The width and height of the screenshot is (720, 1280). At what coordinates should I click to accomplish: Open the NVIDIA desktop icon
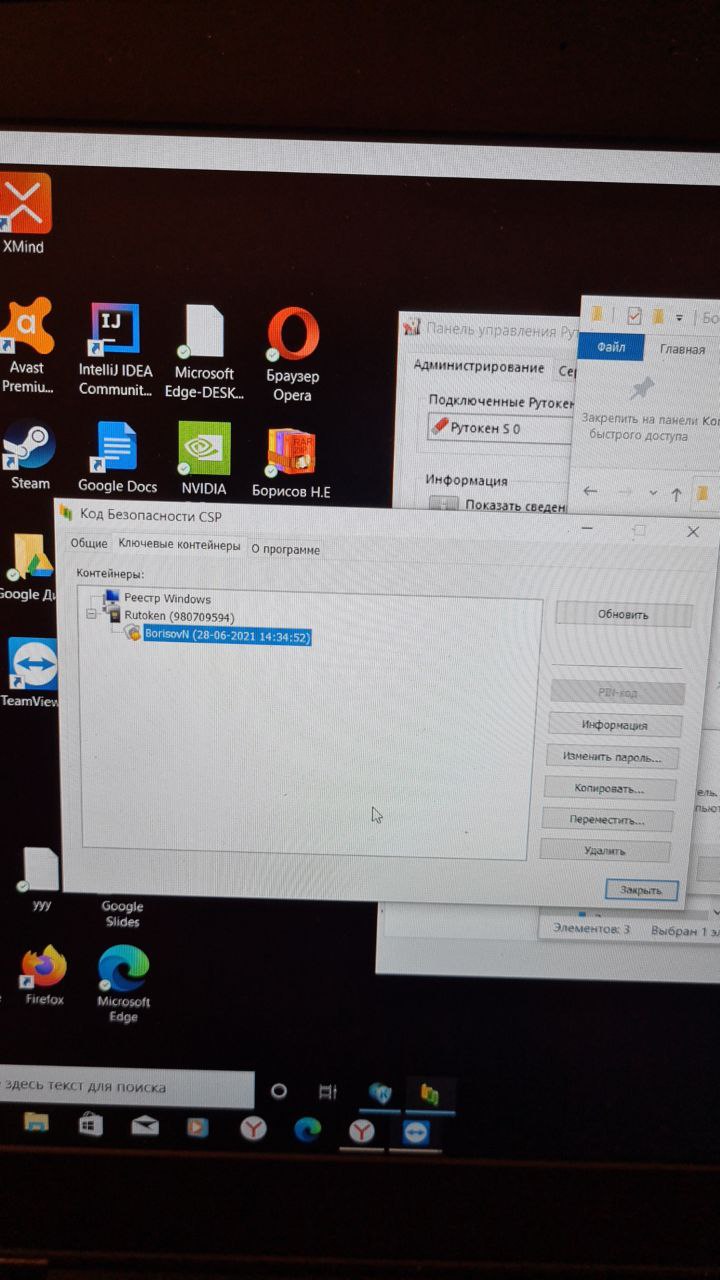tap(204, 460)
